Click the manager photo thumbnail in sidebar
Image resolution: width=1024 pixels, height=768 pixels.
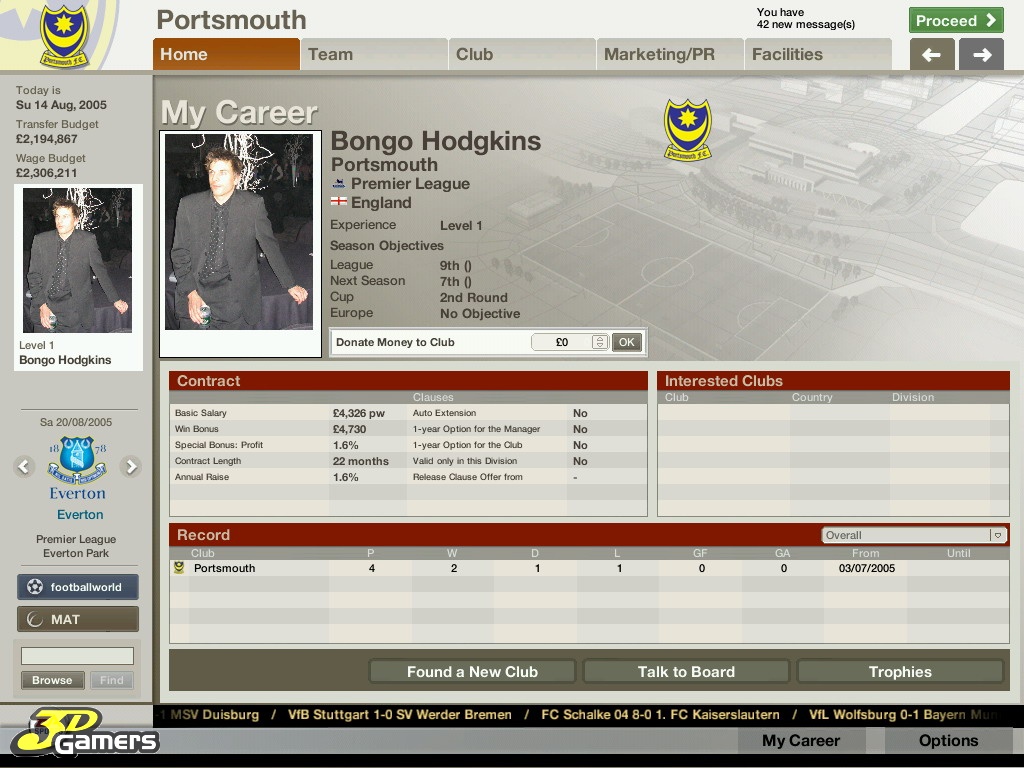click(x=77, y=260)
